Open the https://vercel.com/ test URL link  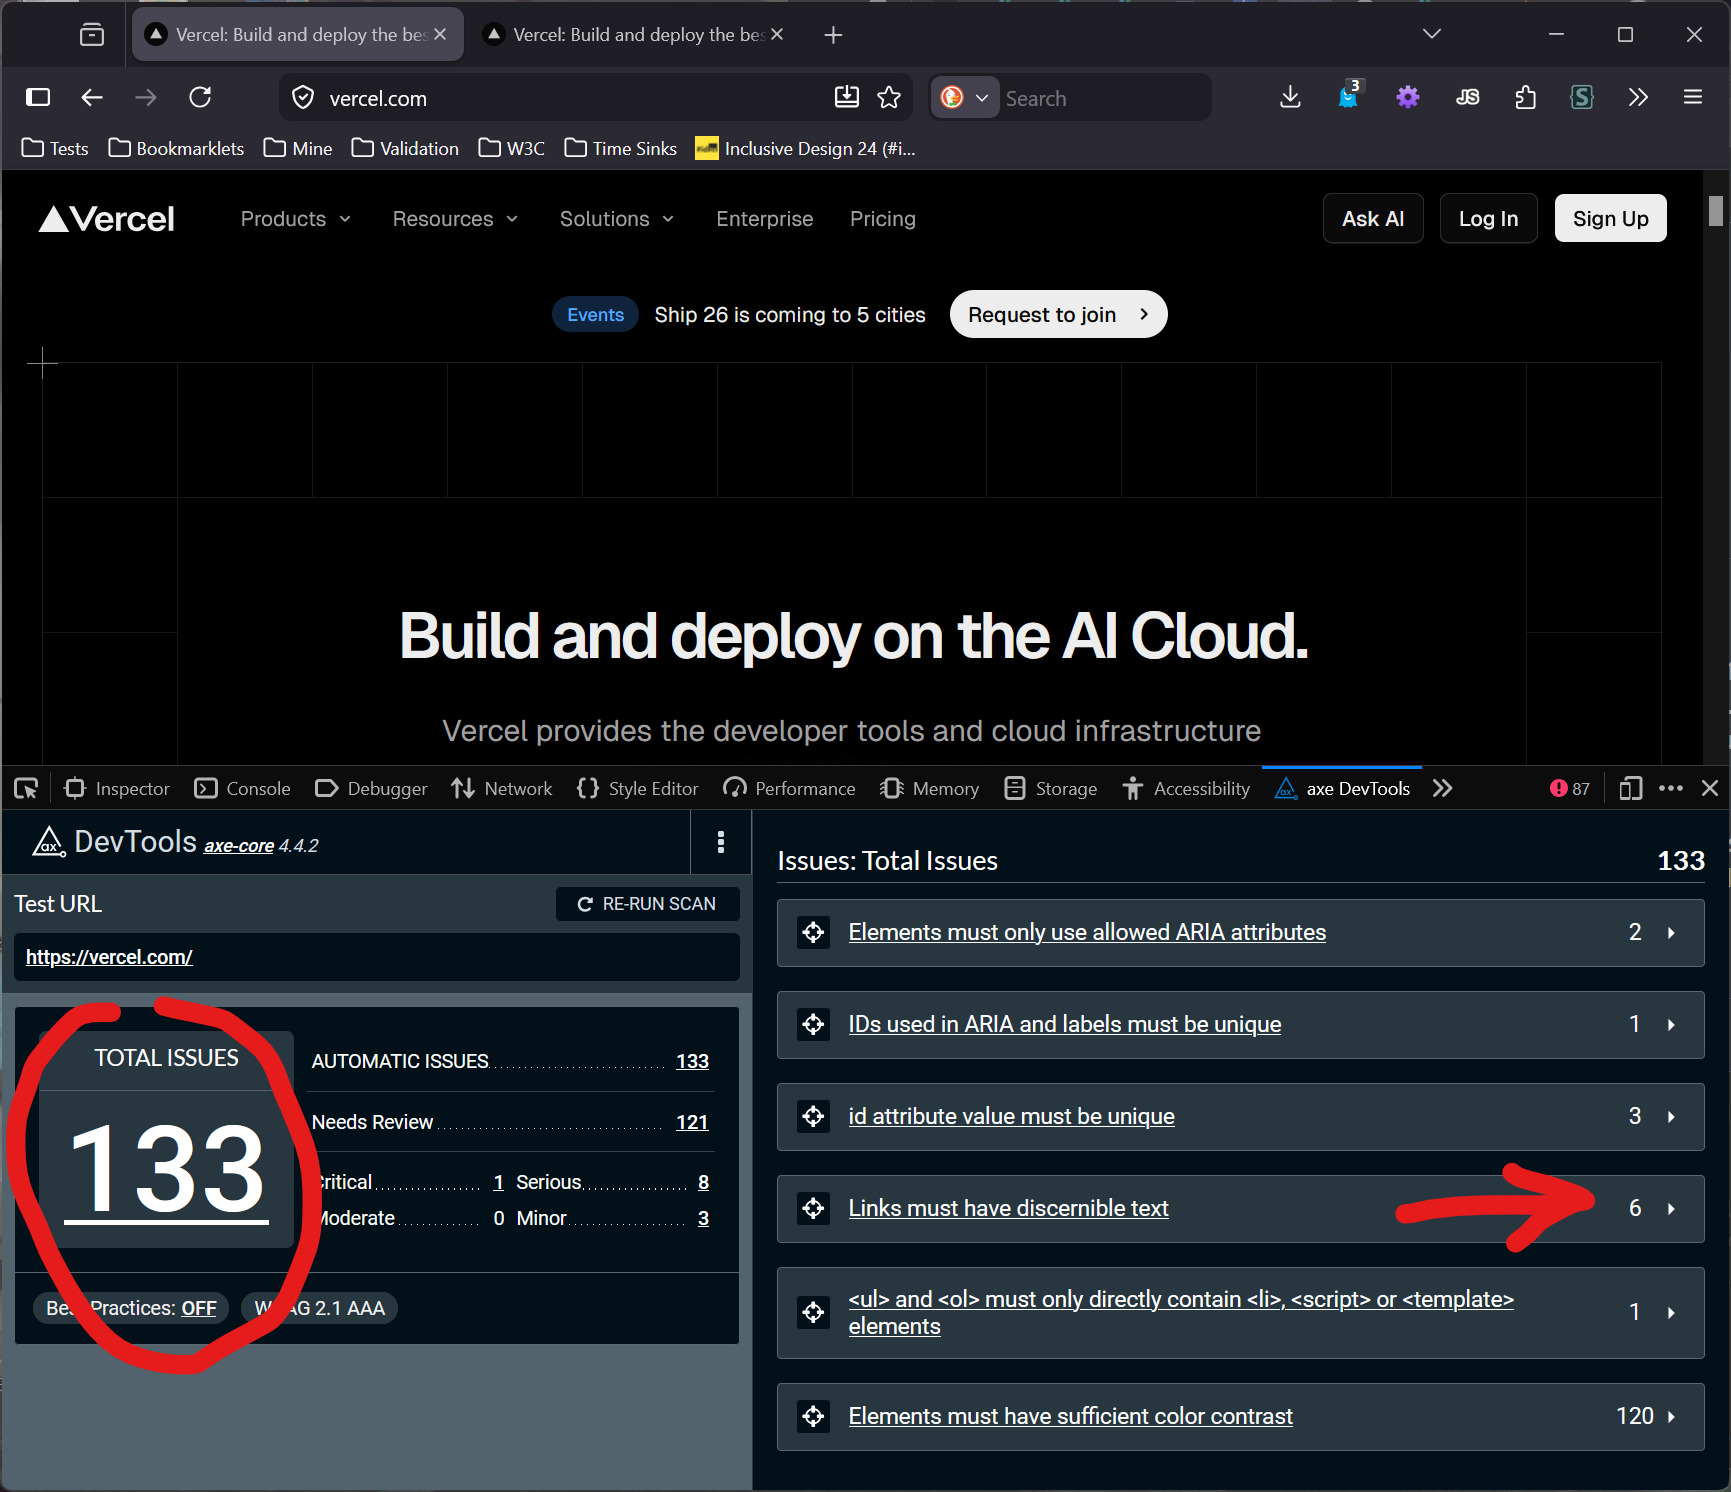(109, 957)
